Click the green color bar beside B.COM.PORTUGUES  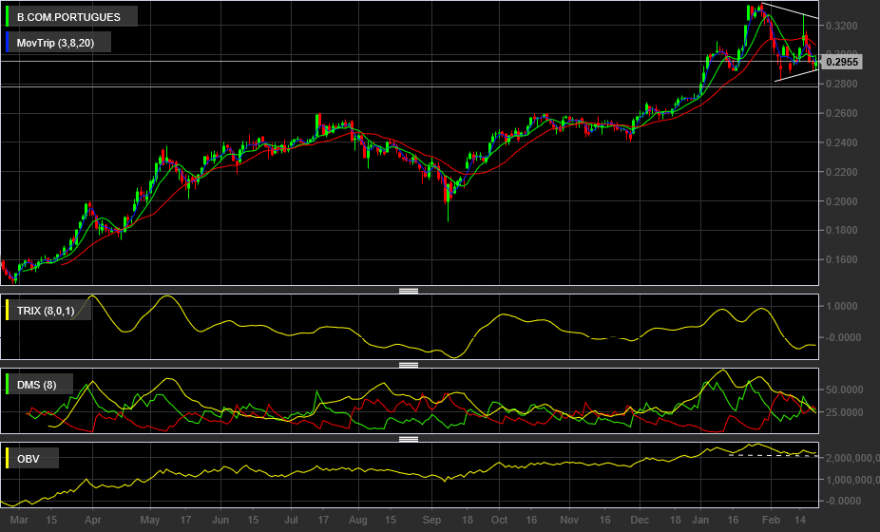(x=7, y=16)
